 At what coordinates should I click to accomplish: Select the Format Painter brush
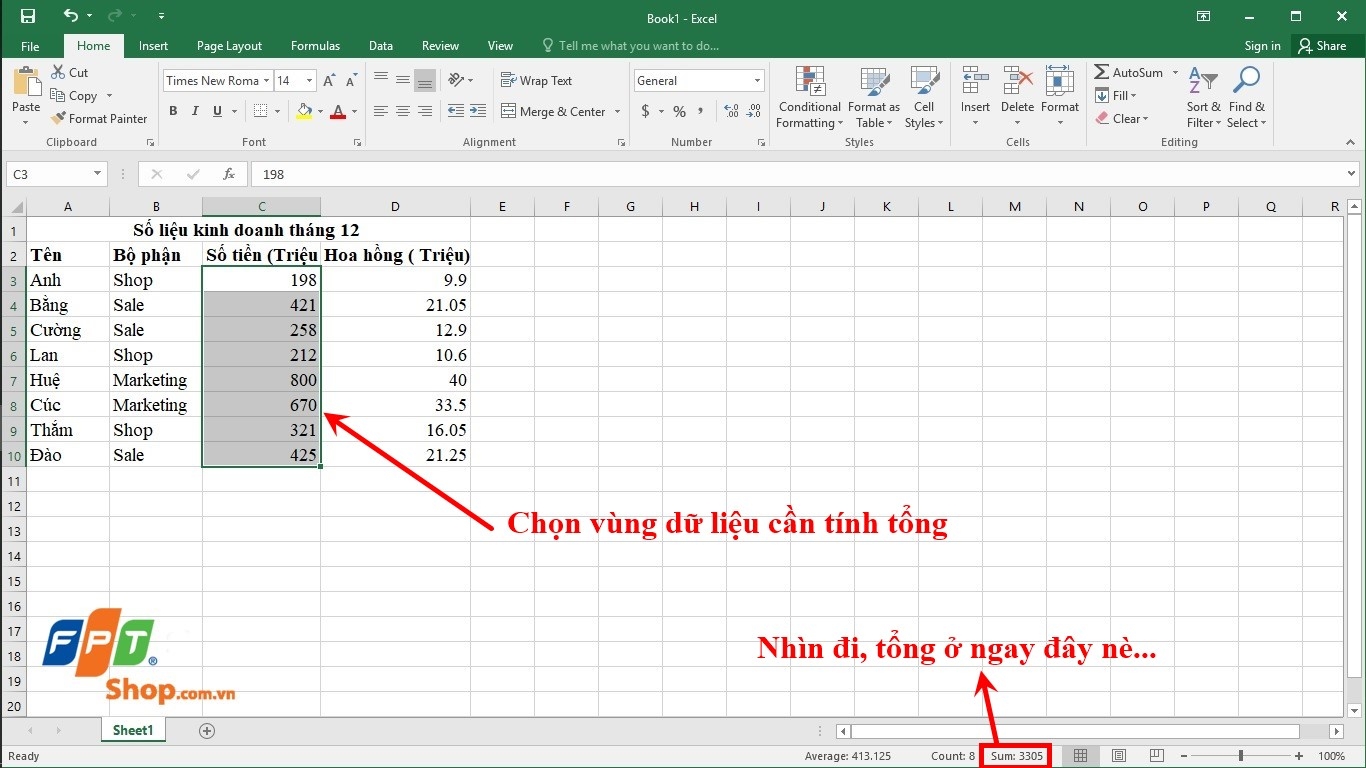pyautogui.click(x=99, y=118)
